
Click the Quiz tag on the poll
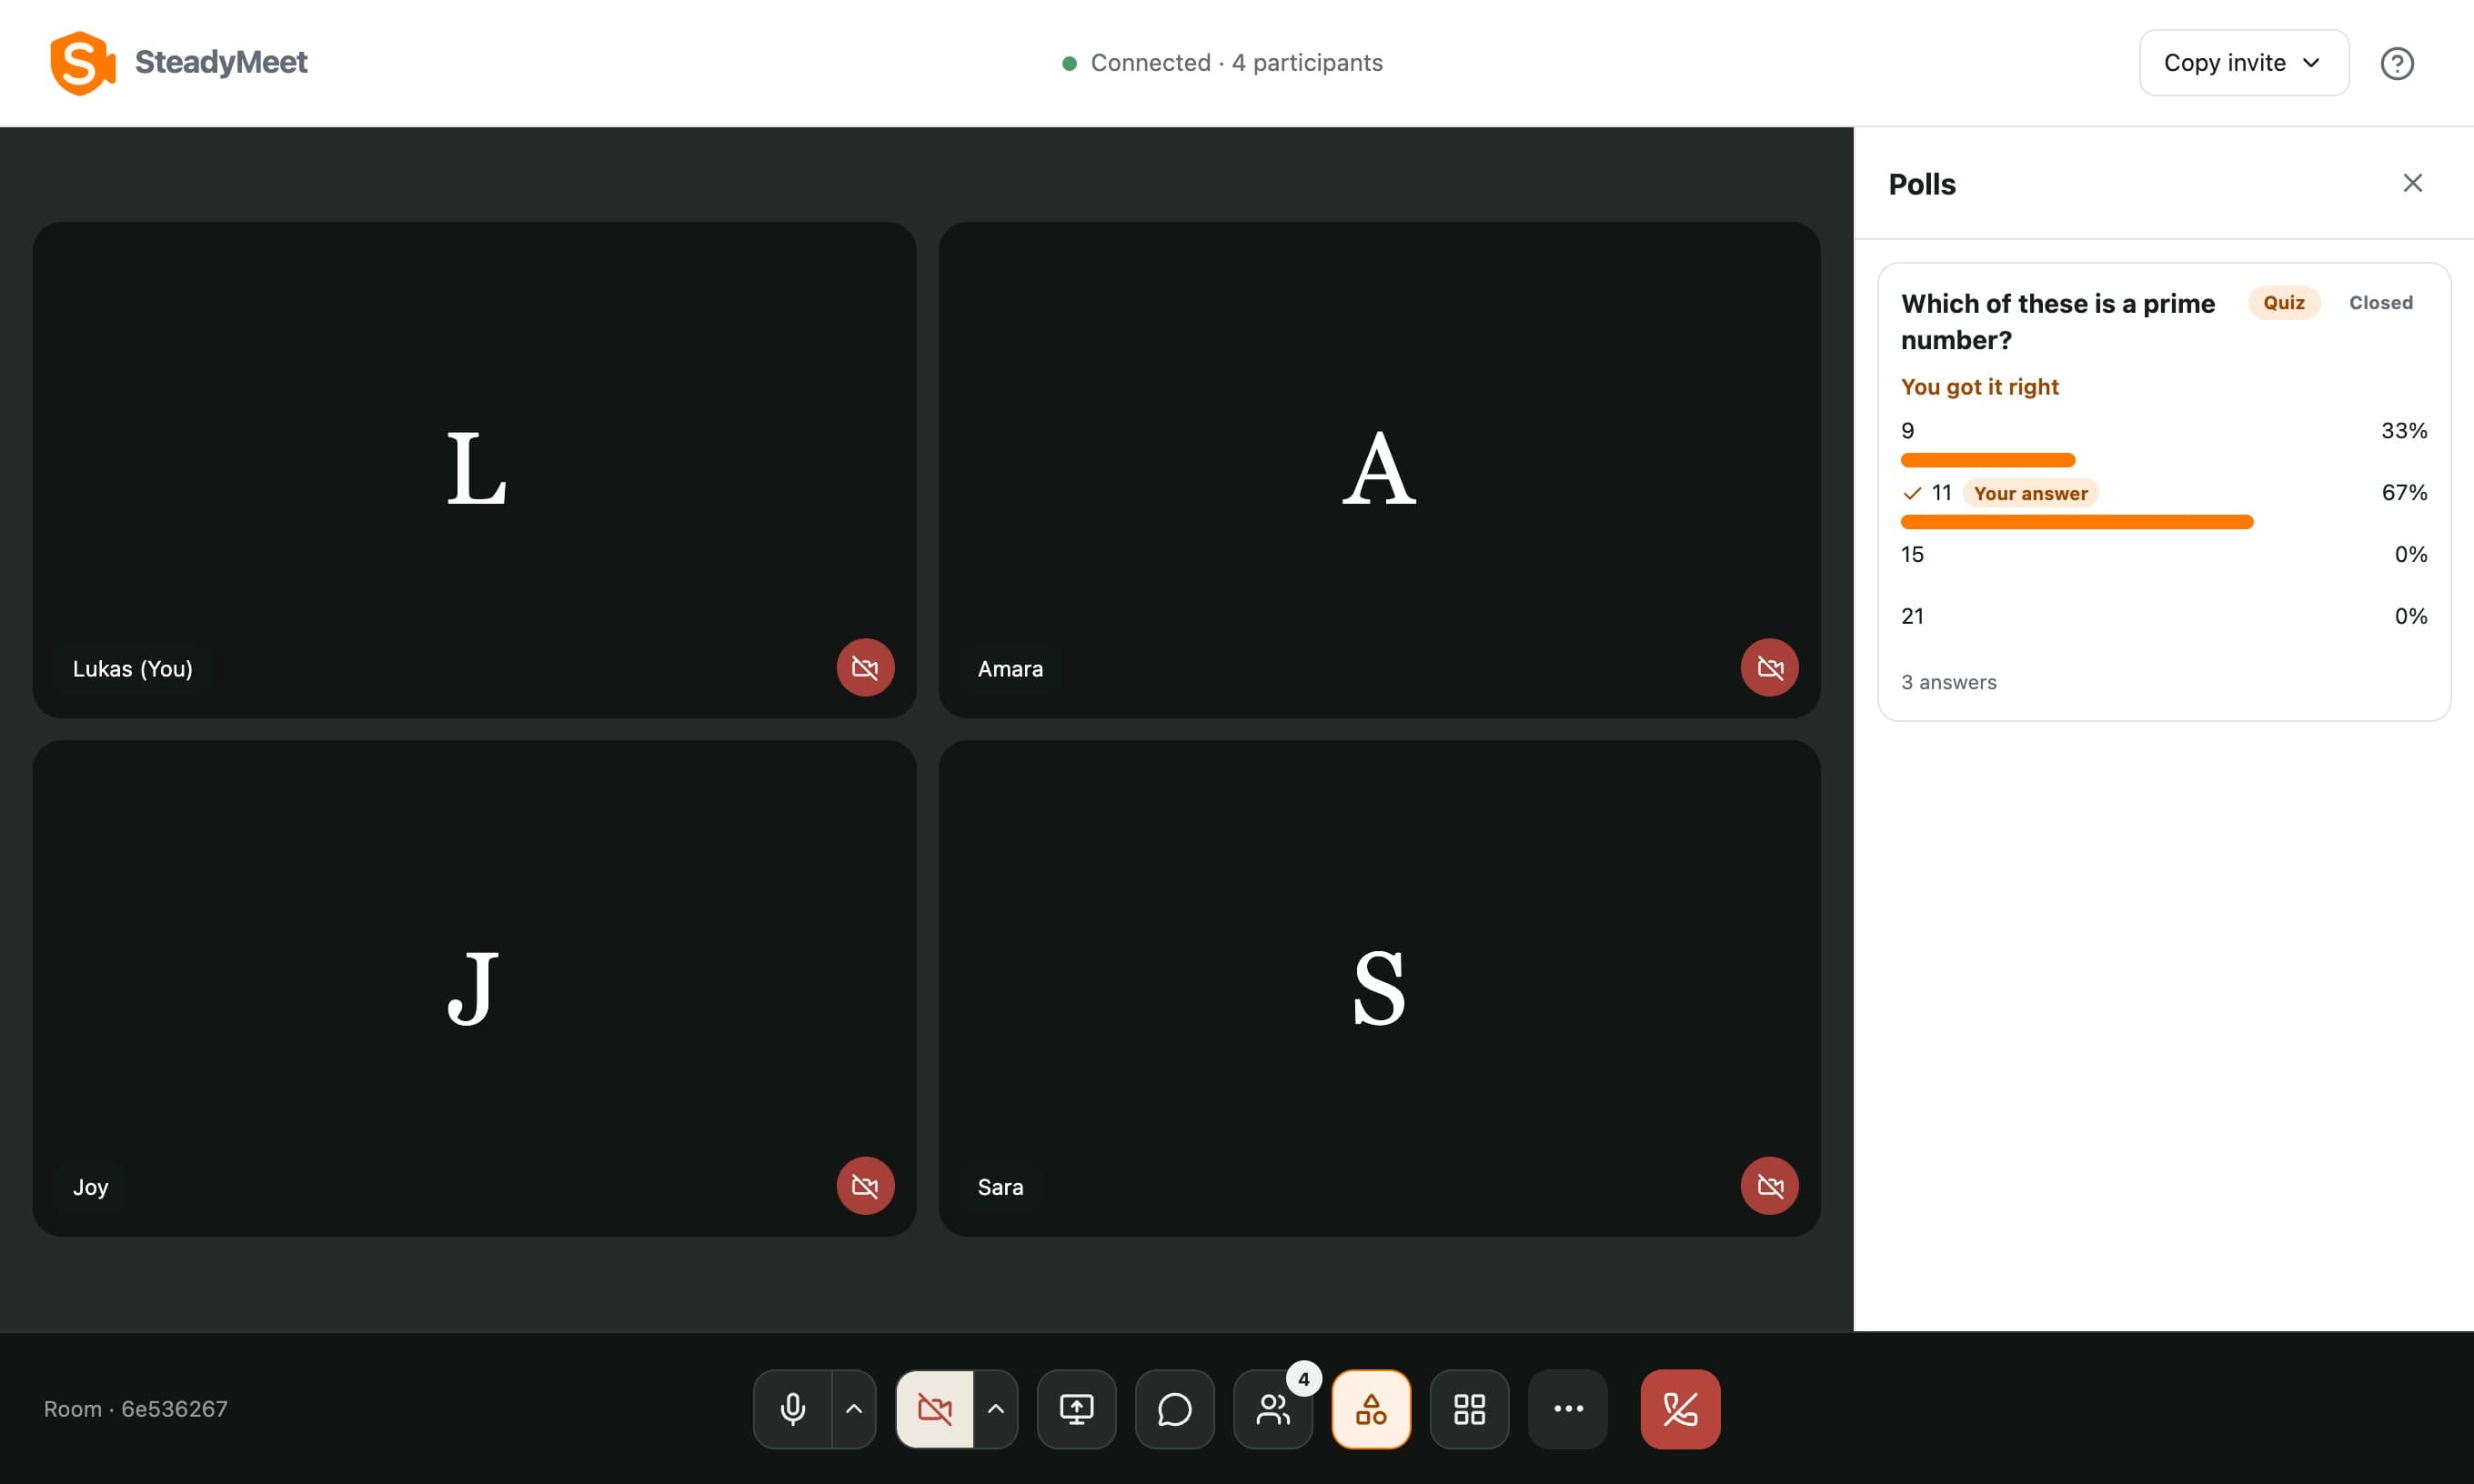[x=2284, y=303]
